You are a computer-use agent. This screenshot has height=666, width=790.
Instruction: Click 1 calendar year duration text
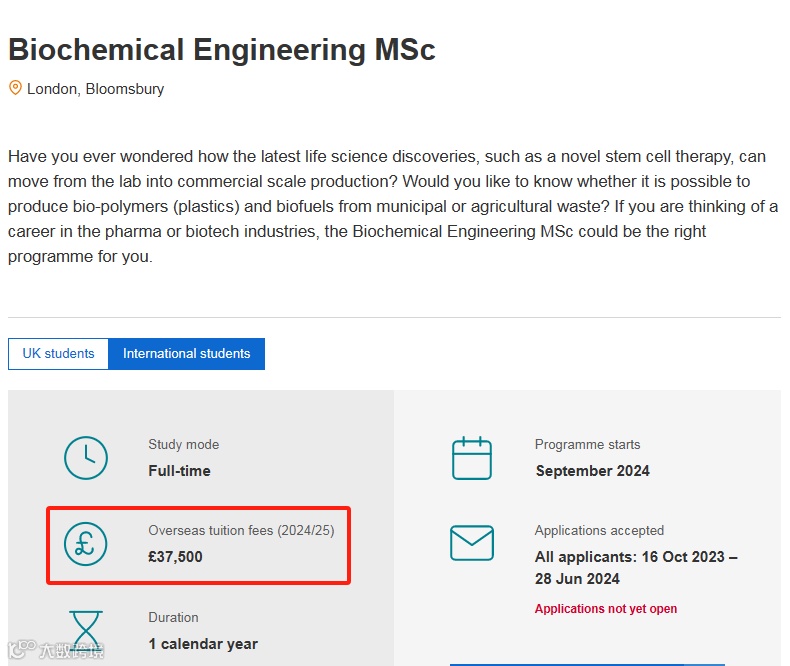point(203,643)
